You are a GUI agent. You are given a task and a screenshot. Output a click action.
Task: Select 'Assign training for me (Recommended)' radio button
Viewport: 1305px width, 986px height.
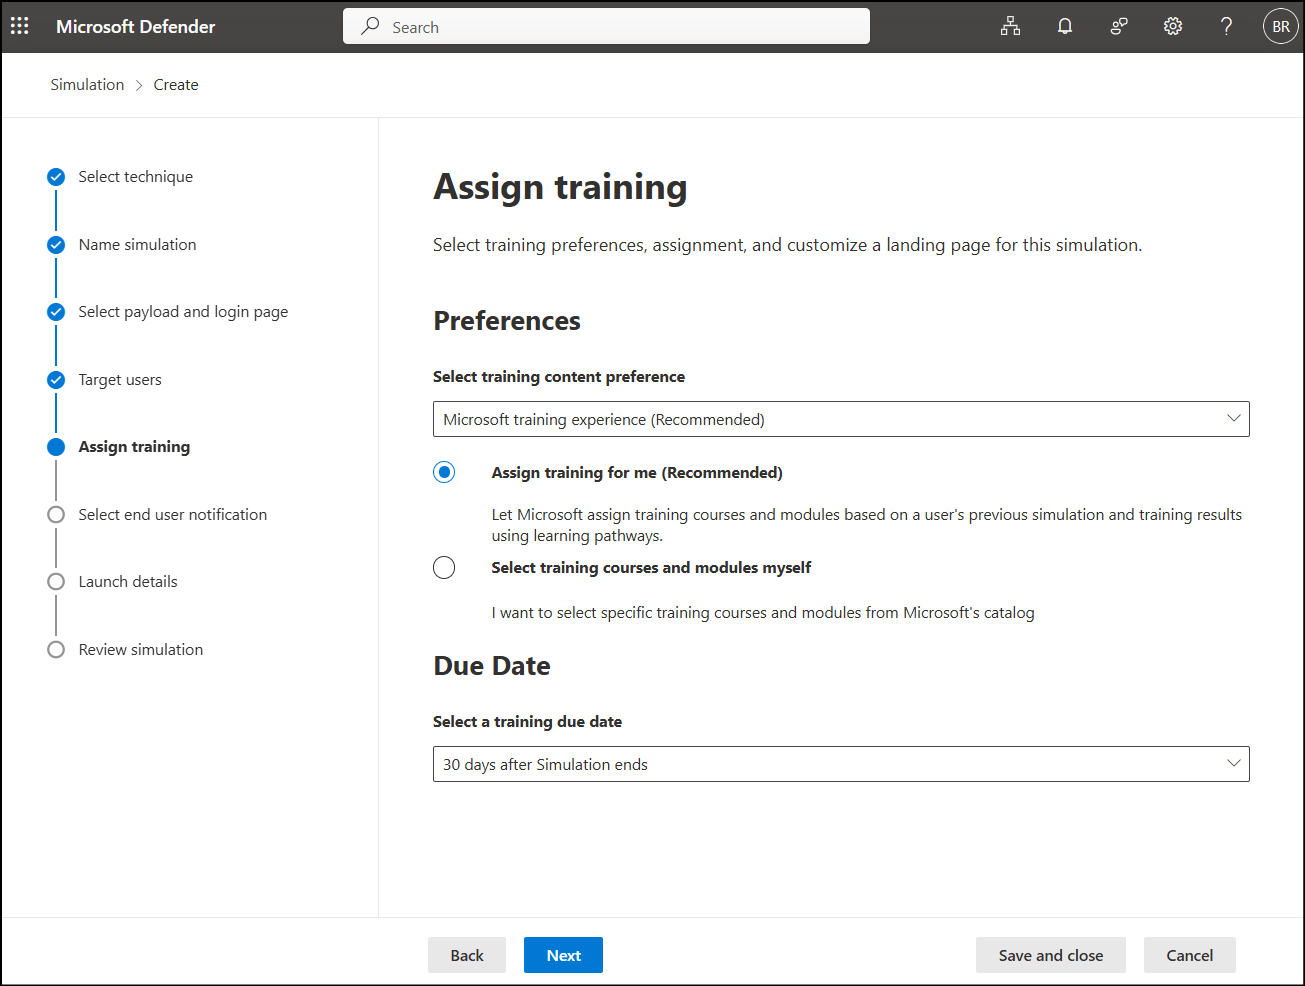(444, 471)
